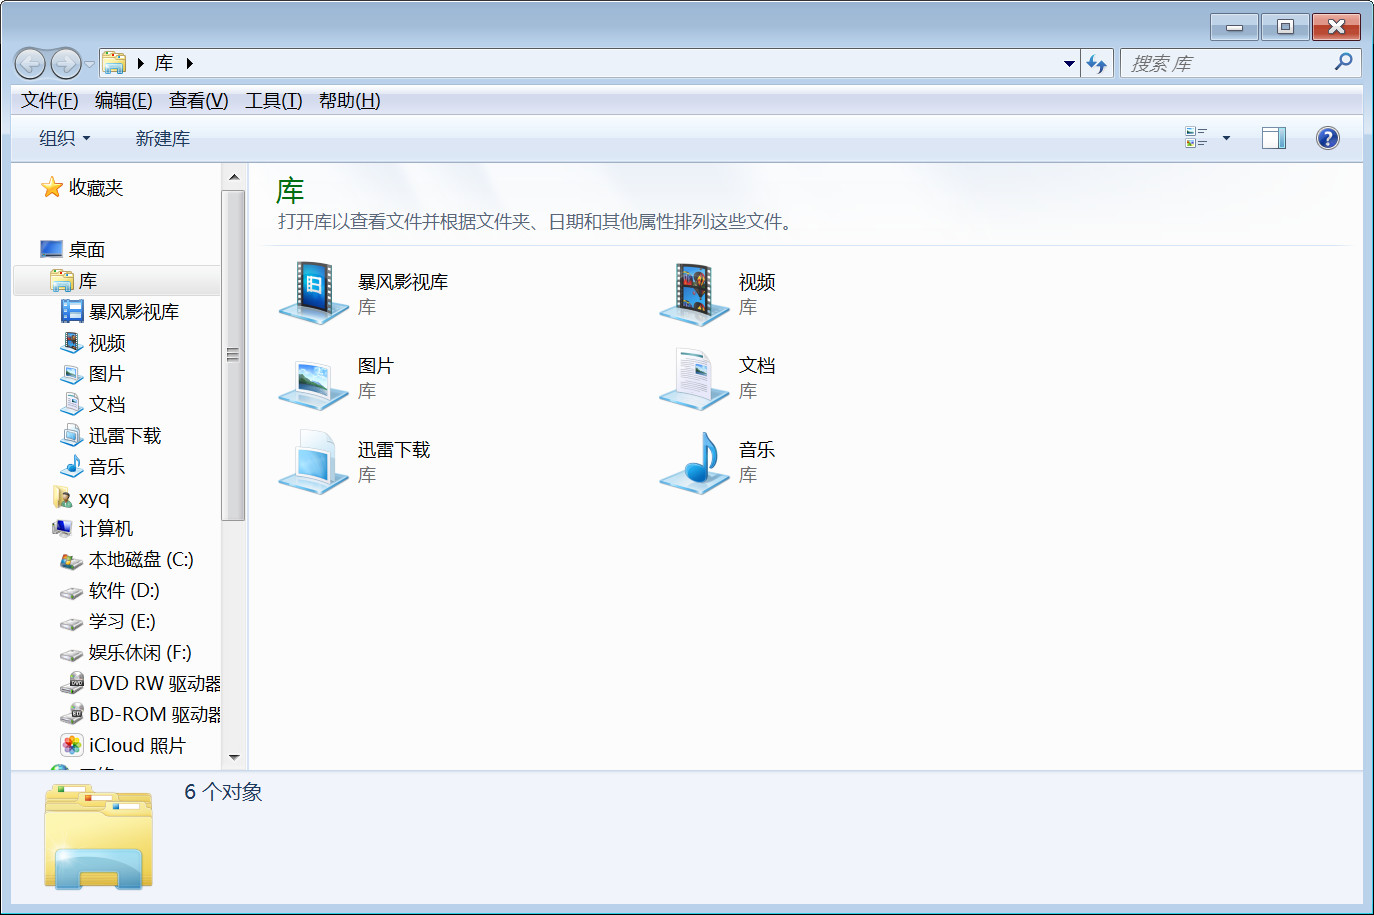Select the BD-ROM drive in sidebar
Image resolution: width=1374 pixels, height=915 pixels.
click(x=140, y=715)
